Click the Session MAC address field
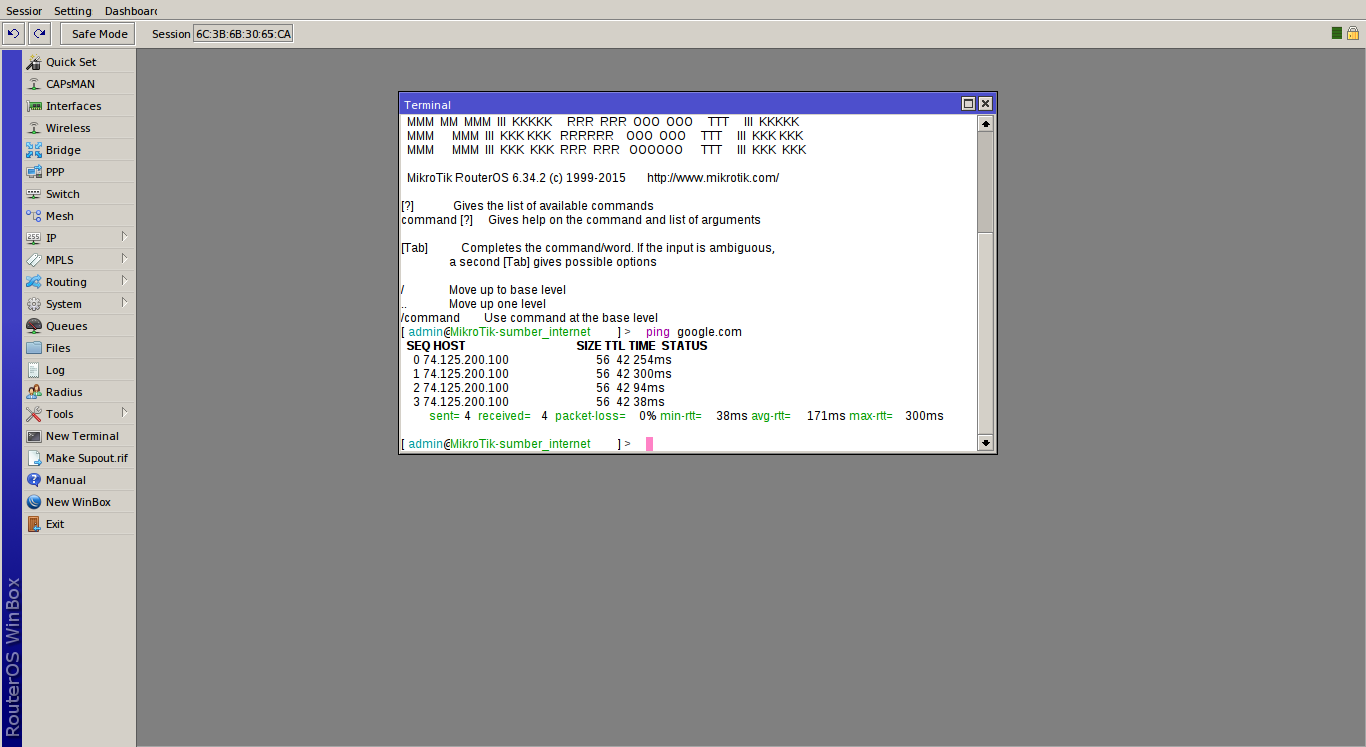Viewport: 1366px width, 747px height. [x=243, y=34]
